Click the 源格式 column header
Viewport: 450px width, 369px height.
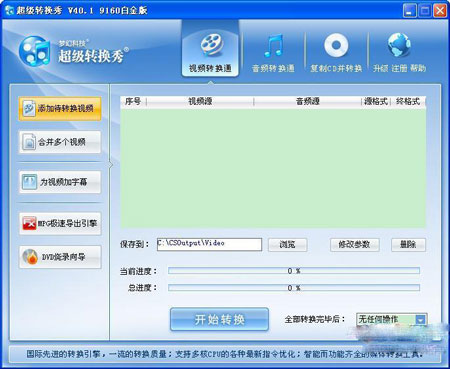[x=376, y=101]
